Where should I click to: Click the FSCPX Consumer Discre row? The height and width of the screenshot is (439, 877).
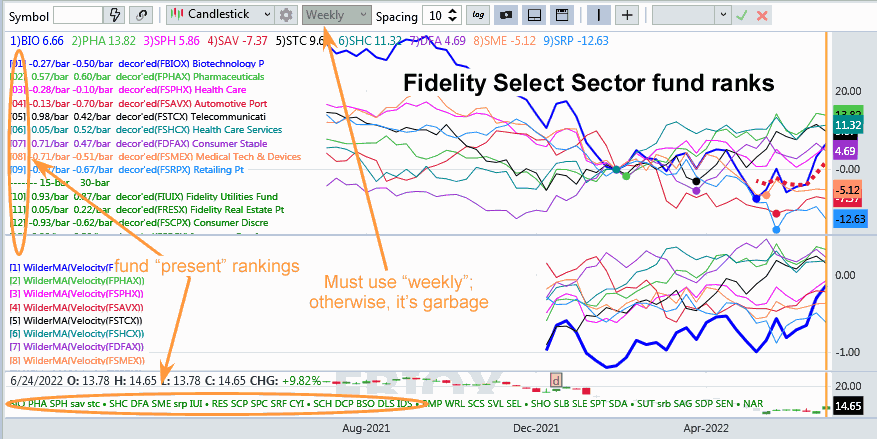pos(139,223)
